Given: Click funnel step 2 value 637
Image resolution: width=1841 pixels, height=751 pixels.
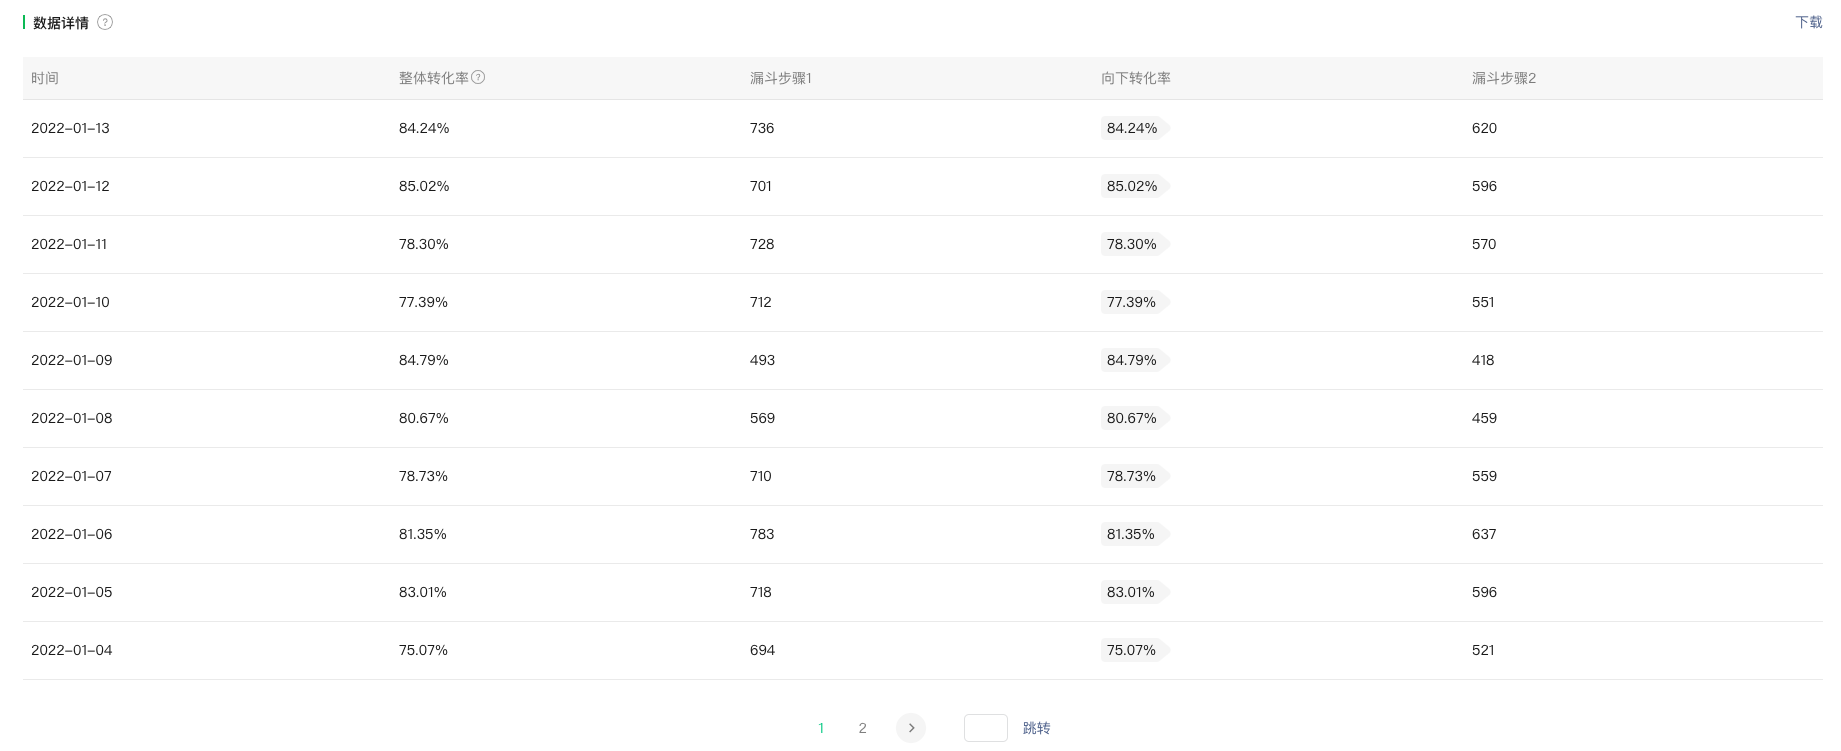Looking at the screenshot, I should [x=1484, y=534].
